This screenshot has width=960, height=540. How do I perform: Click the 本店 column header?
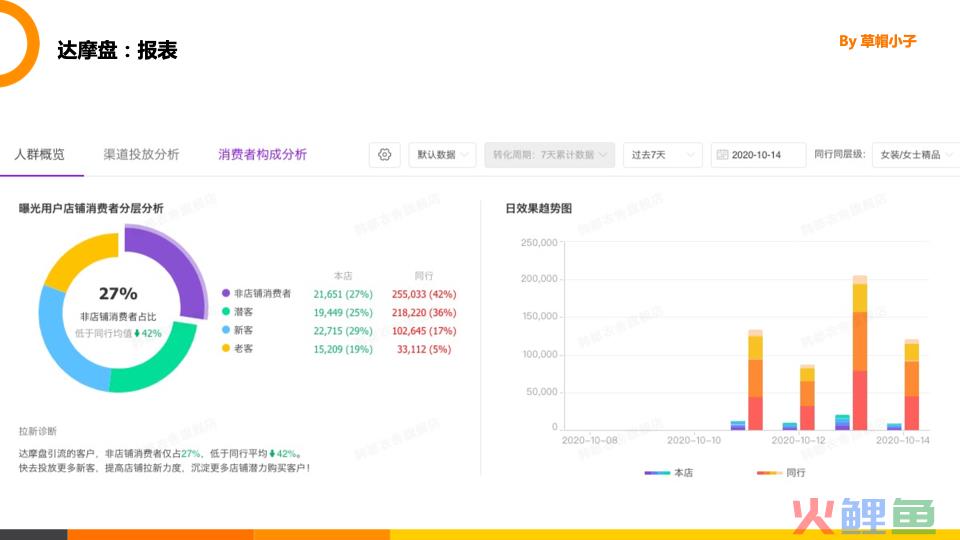pos(343,276)
